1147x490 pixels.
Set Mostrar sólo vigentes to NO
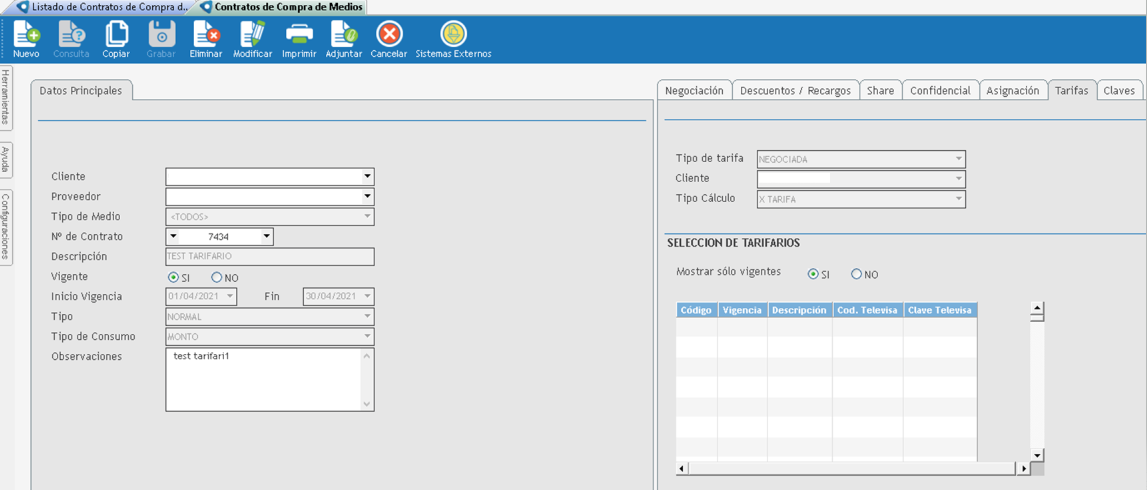pyautogui.click(x=857, y=274)
